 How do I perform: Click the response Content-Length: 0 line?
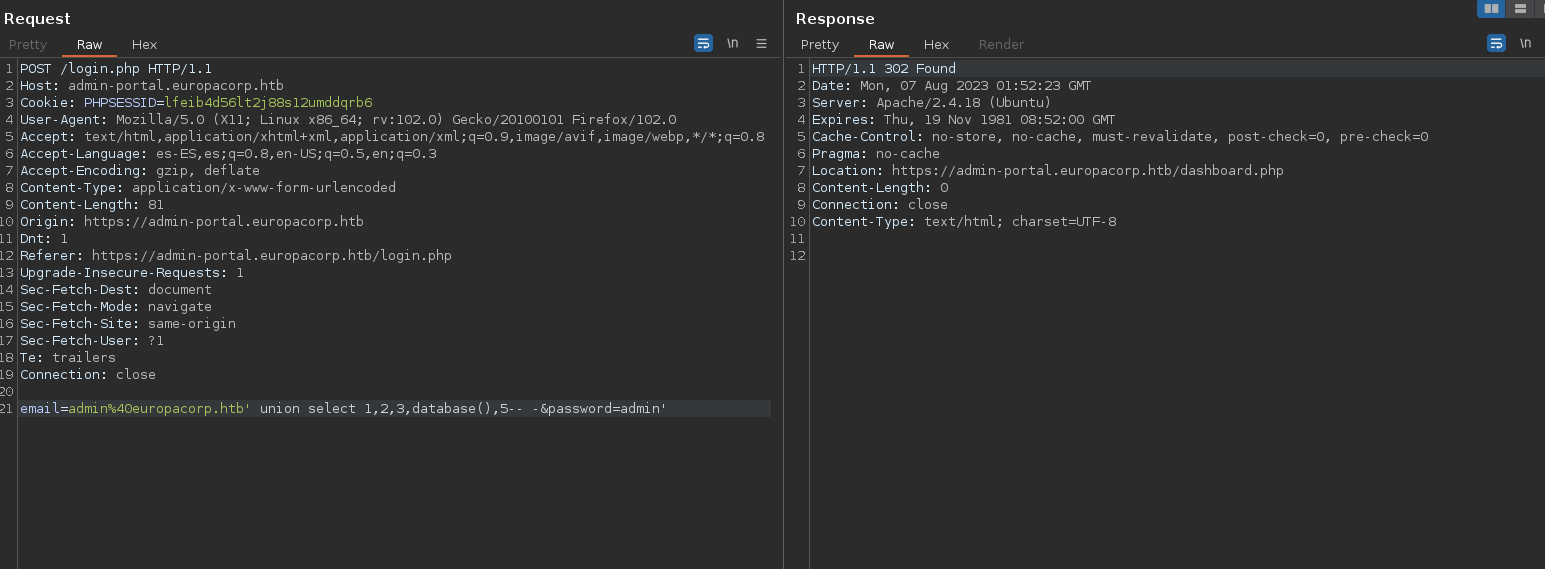(880, 187)
